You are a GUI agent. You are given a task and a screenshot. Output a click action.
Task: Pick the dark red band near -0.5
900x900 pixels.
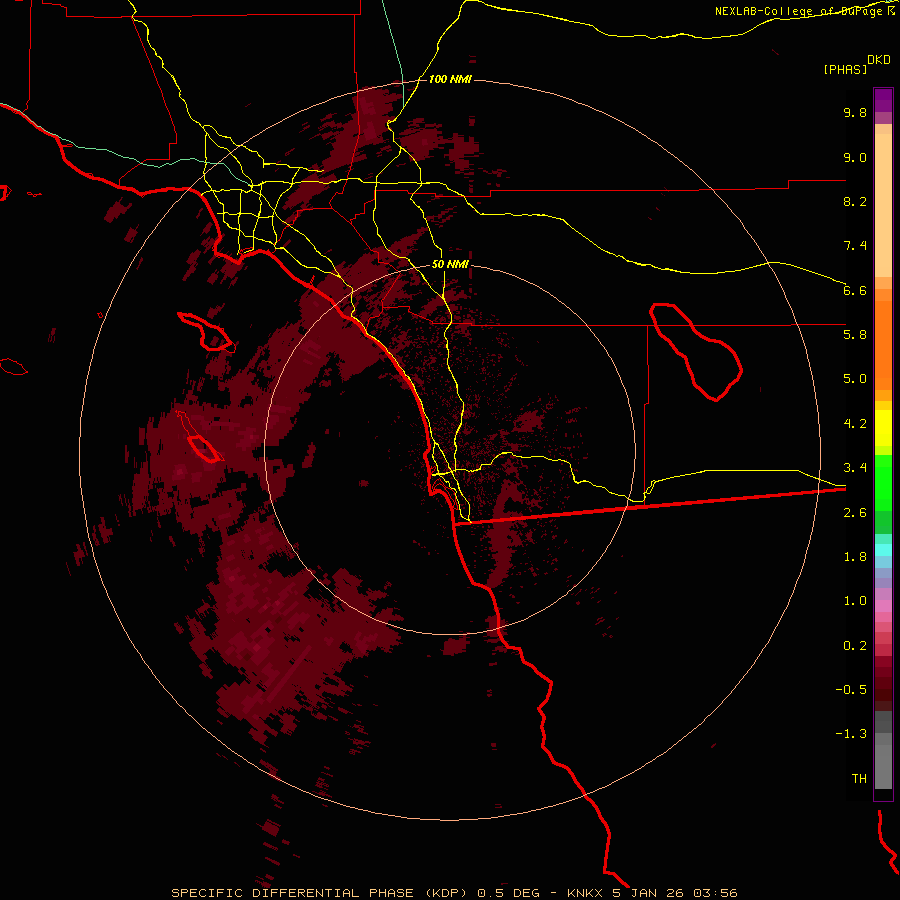coord(883,689)
